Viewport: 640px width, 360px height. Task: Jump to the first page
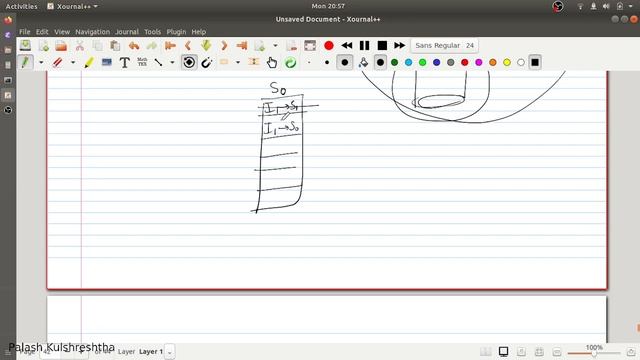170,45
